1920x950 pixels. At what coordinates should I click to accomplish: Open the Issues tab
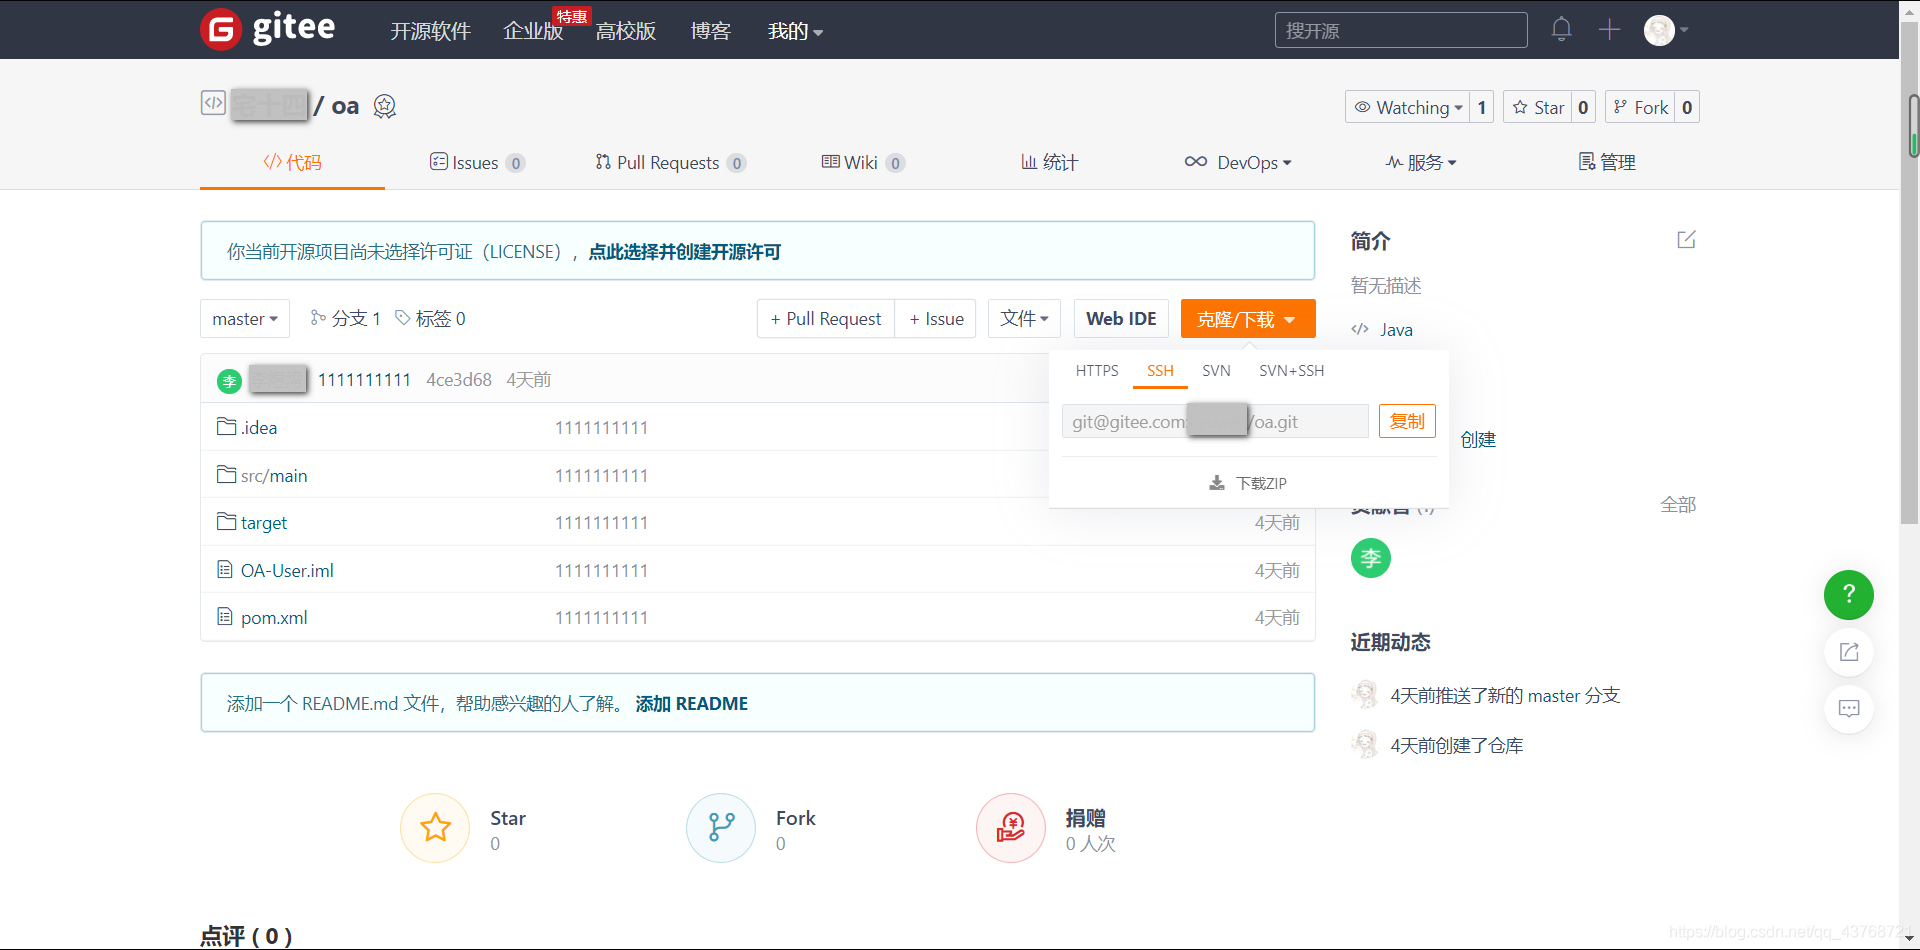[477, 162]
